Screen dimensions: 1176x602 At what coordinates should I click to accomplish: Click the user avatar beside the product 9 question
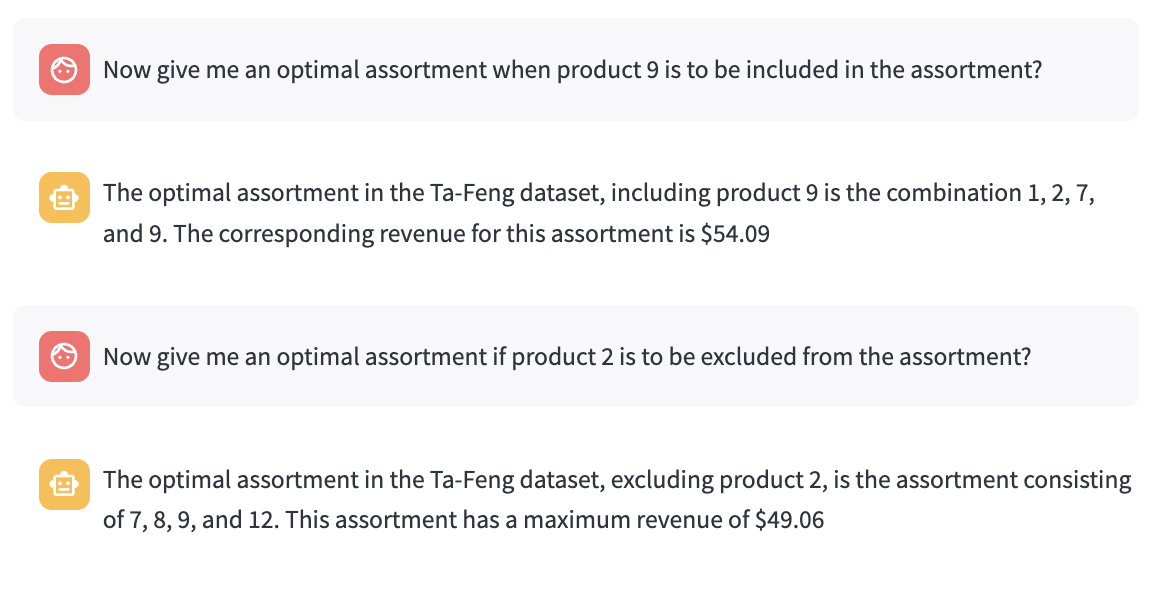point(64,70)
